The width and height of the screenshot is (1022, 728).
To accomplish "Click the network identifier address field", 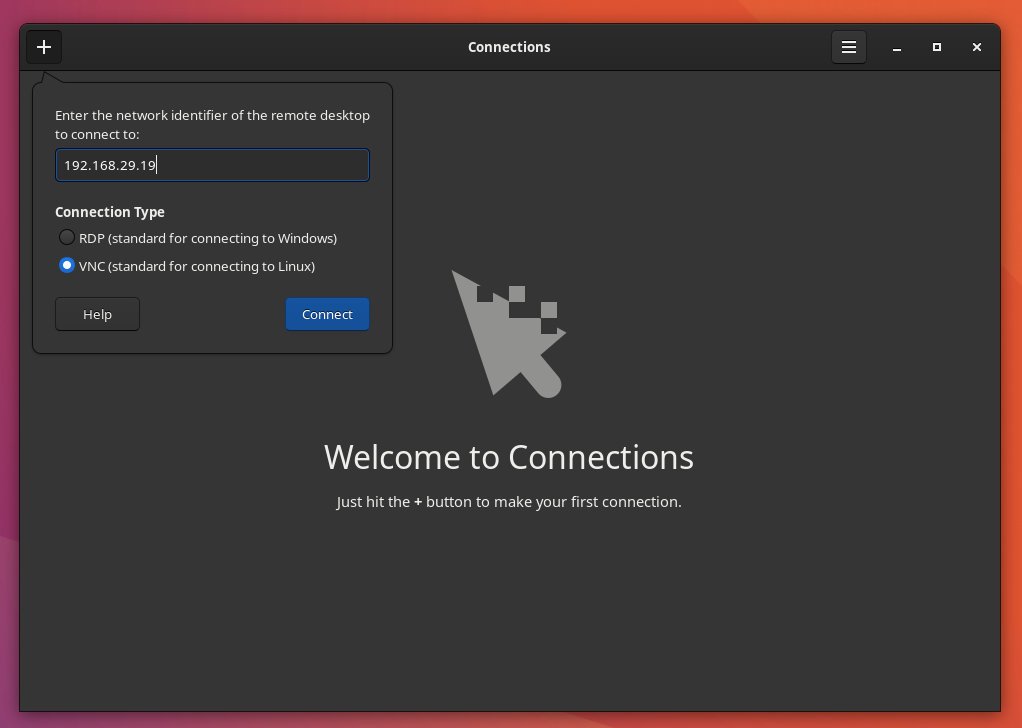I will click(212, 165).
